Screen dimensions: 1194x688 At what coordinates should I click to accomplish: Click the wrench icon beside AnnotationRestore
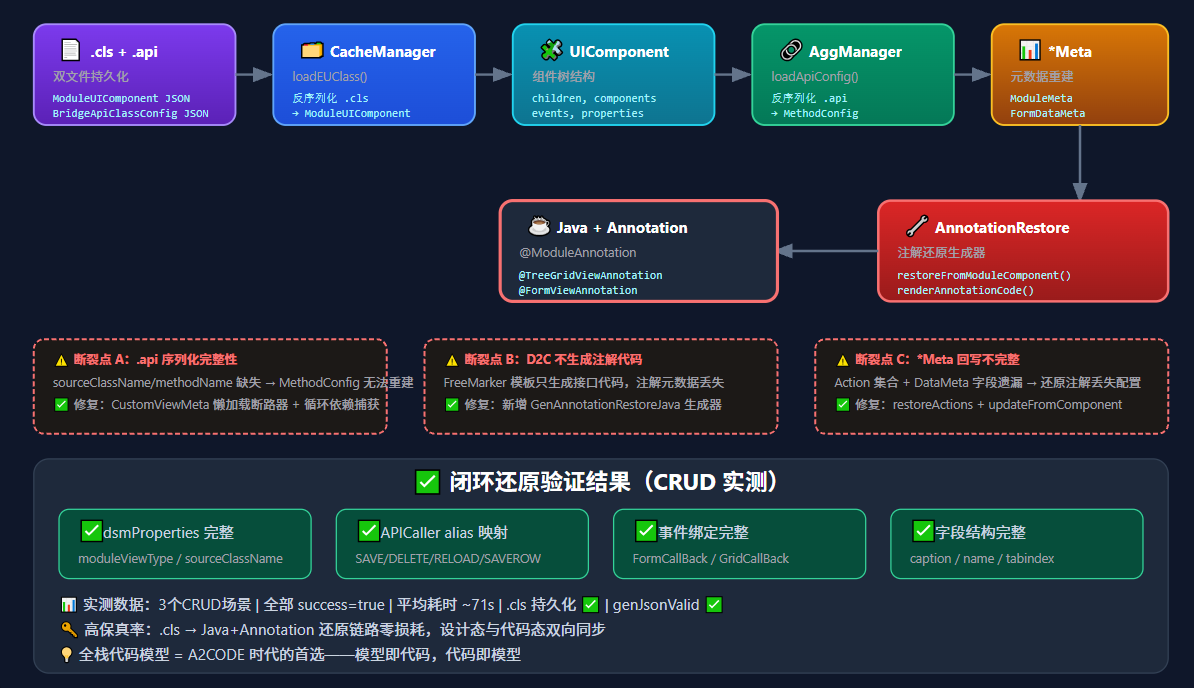coord(917,226)
